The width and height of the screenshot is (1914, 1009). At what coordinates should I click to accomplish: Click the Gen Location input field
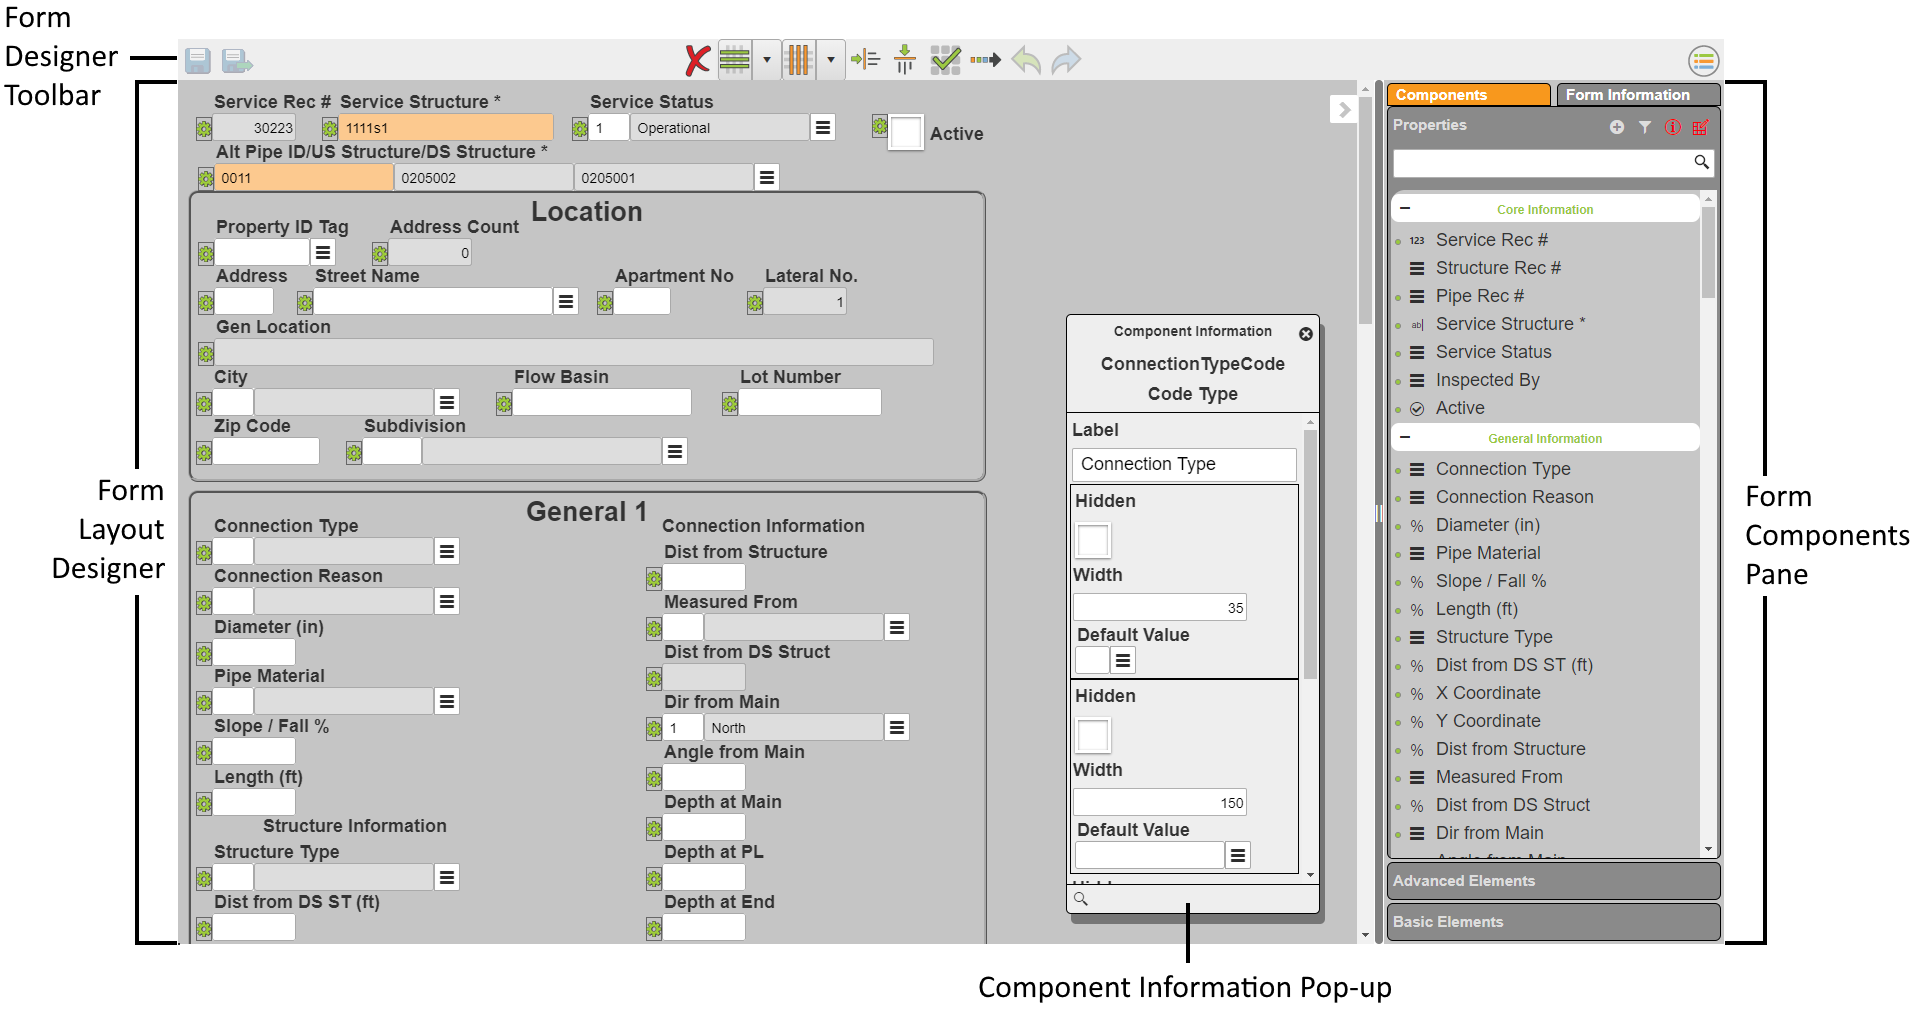(x=574, y=352)
